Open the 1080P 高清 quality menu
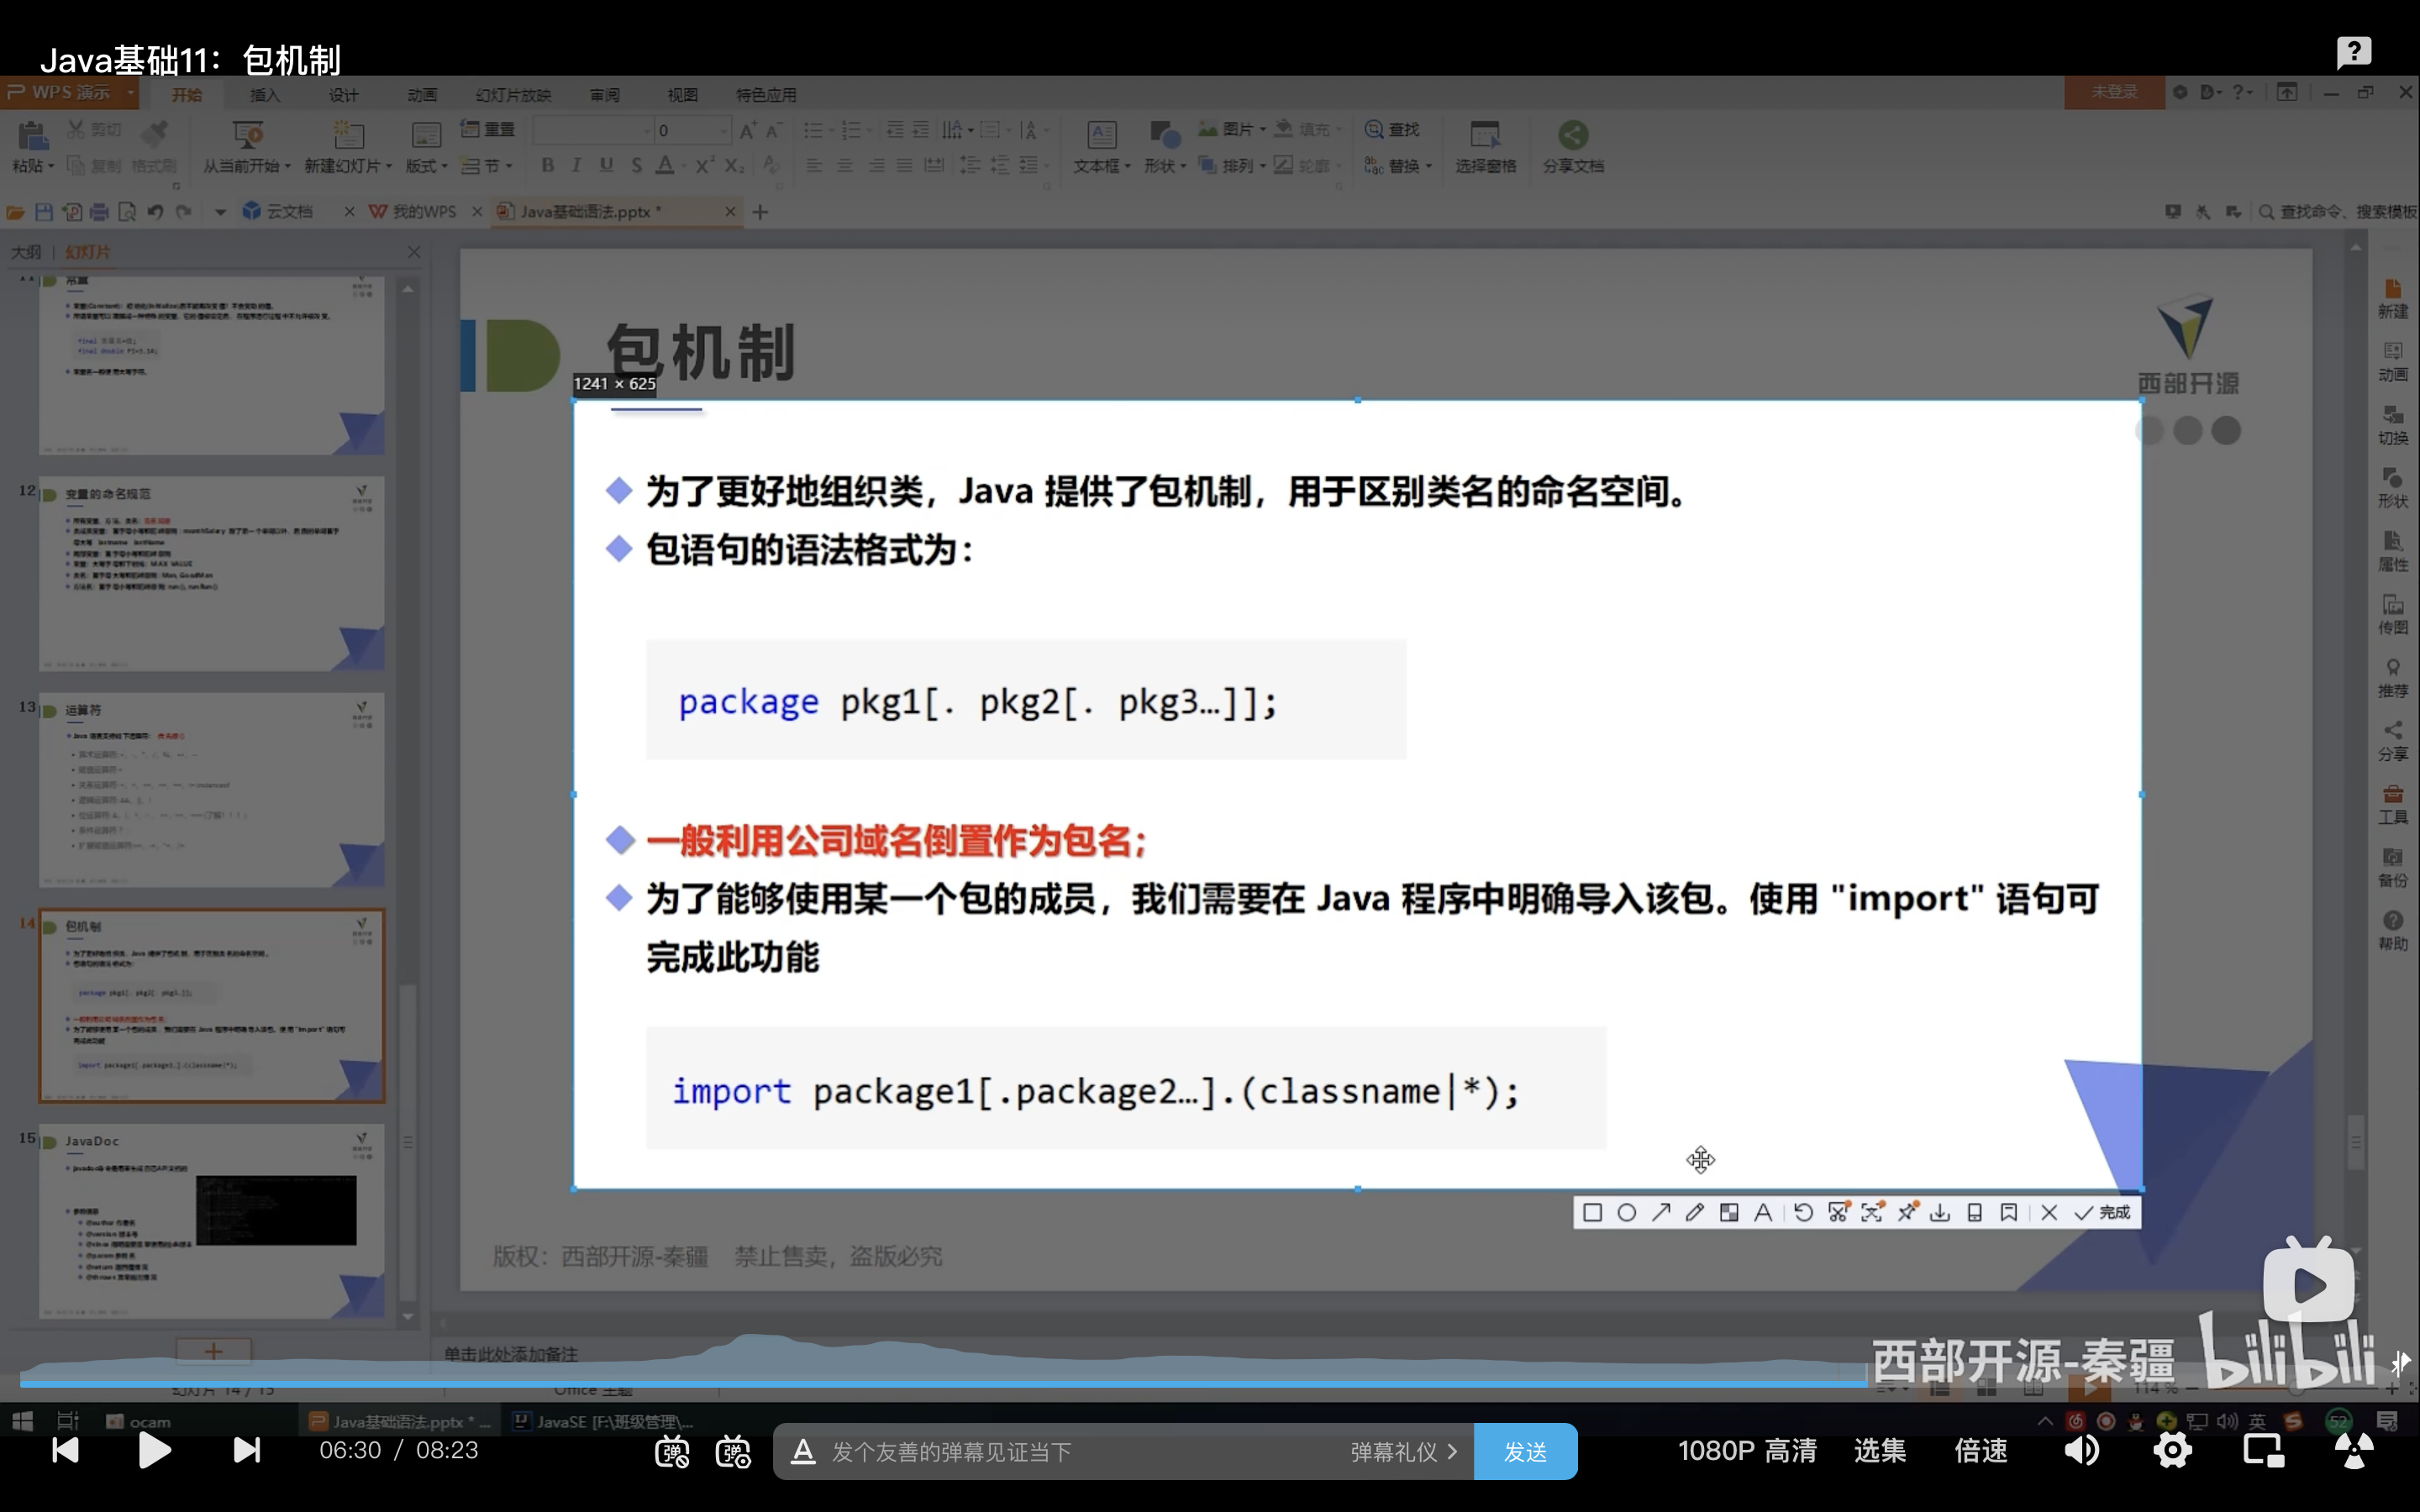Image resolution: width=2420 pixels, height=1512 pixels. point(1746,1451)
